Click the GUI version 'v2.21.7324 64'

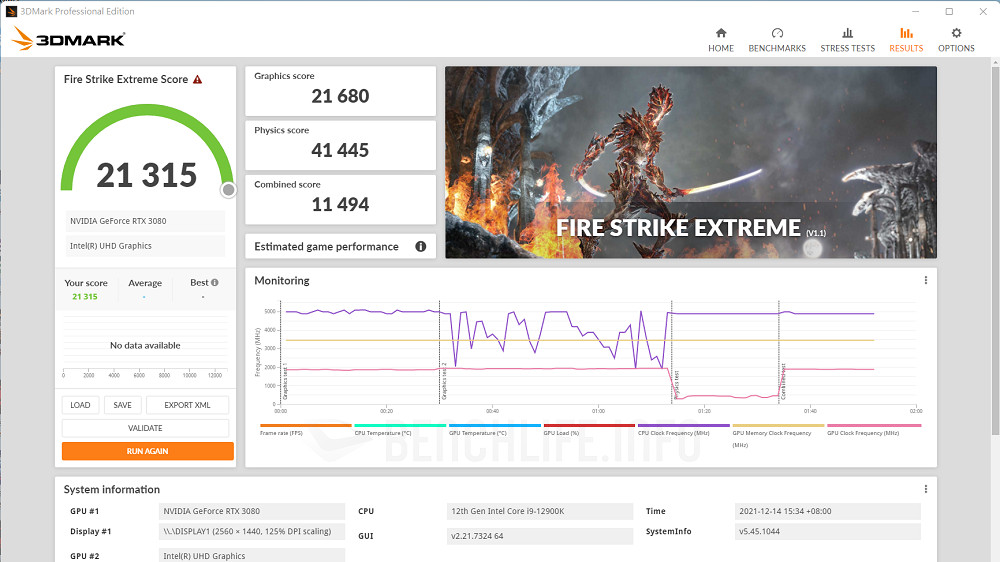click(x=540, y=536)
